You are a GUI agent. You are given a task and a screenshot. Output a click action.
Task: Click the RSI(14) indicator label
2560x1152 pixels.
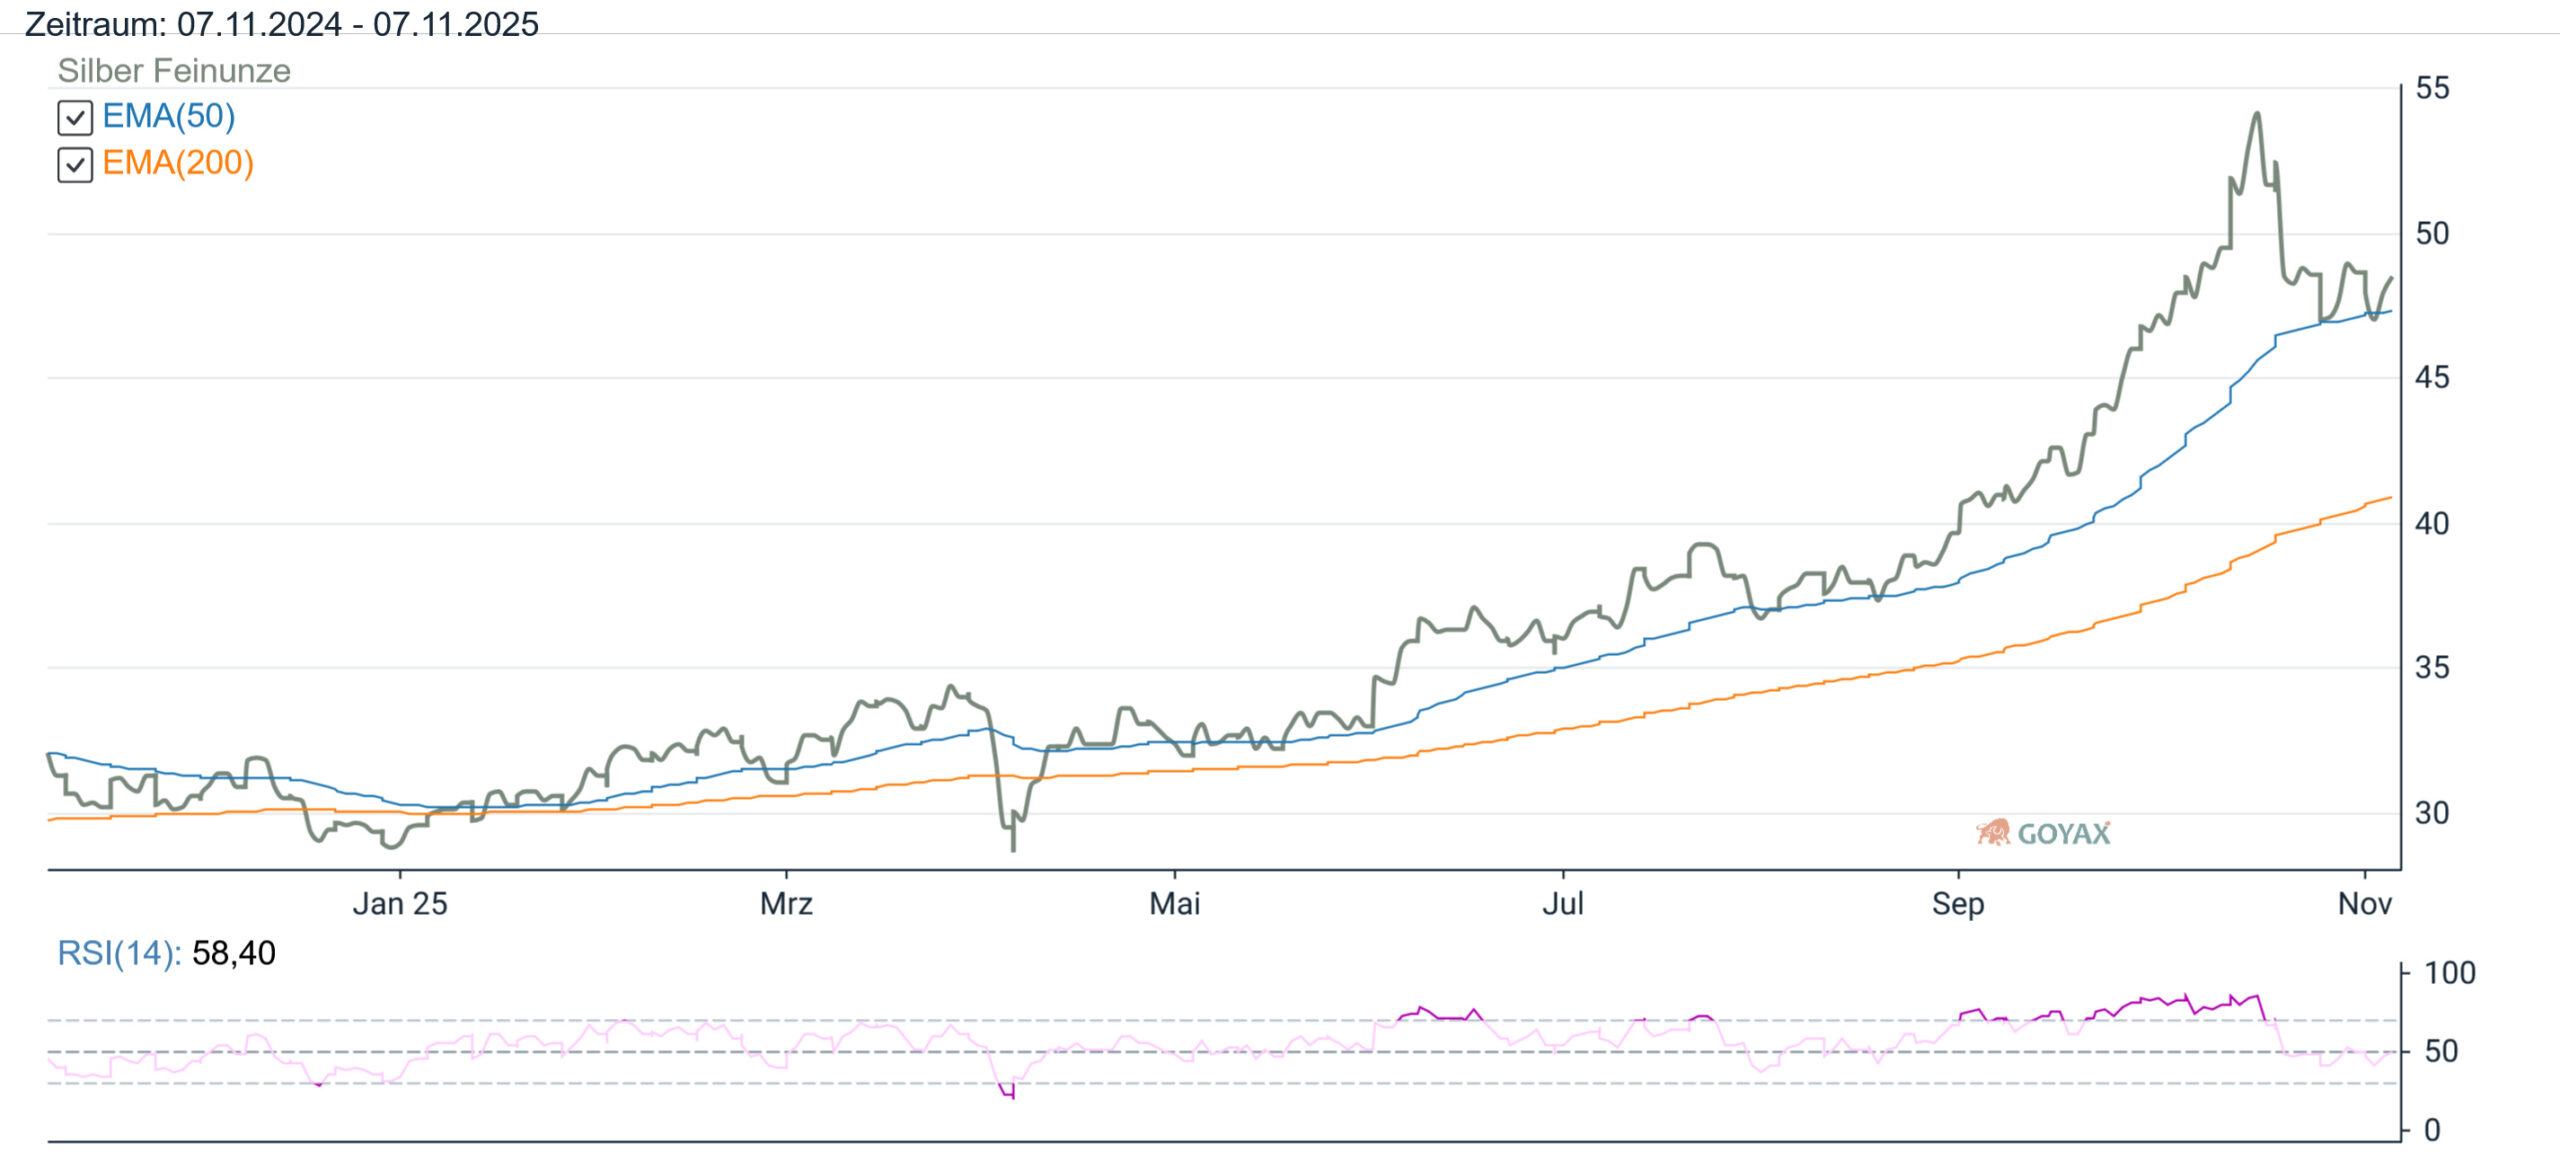point(118,953)
